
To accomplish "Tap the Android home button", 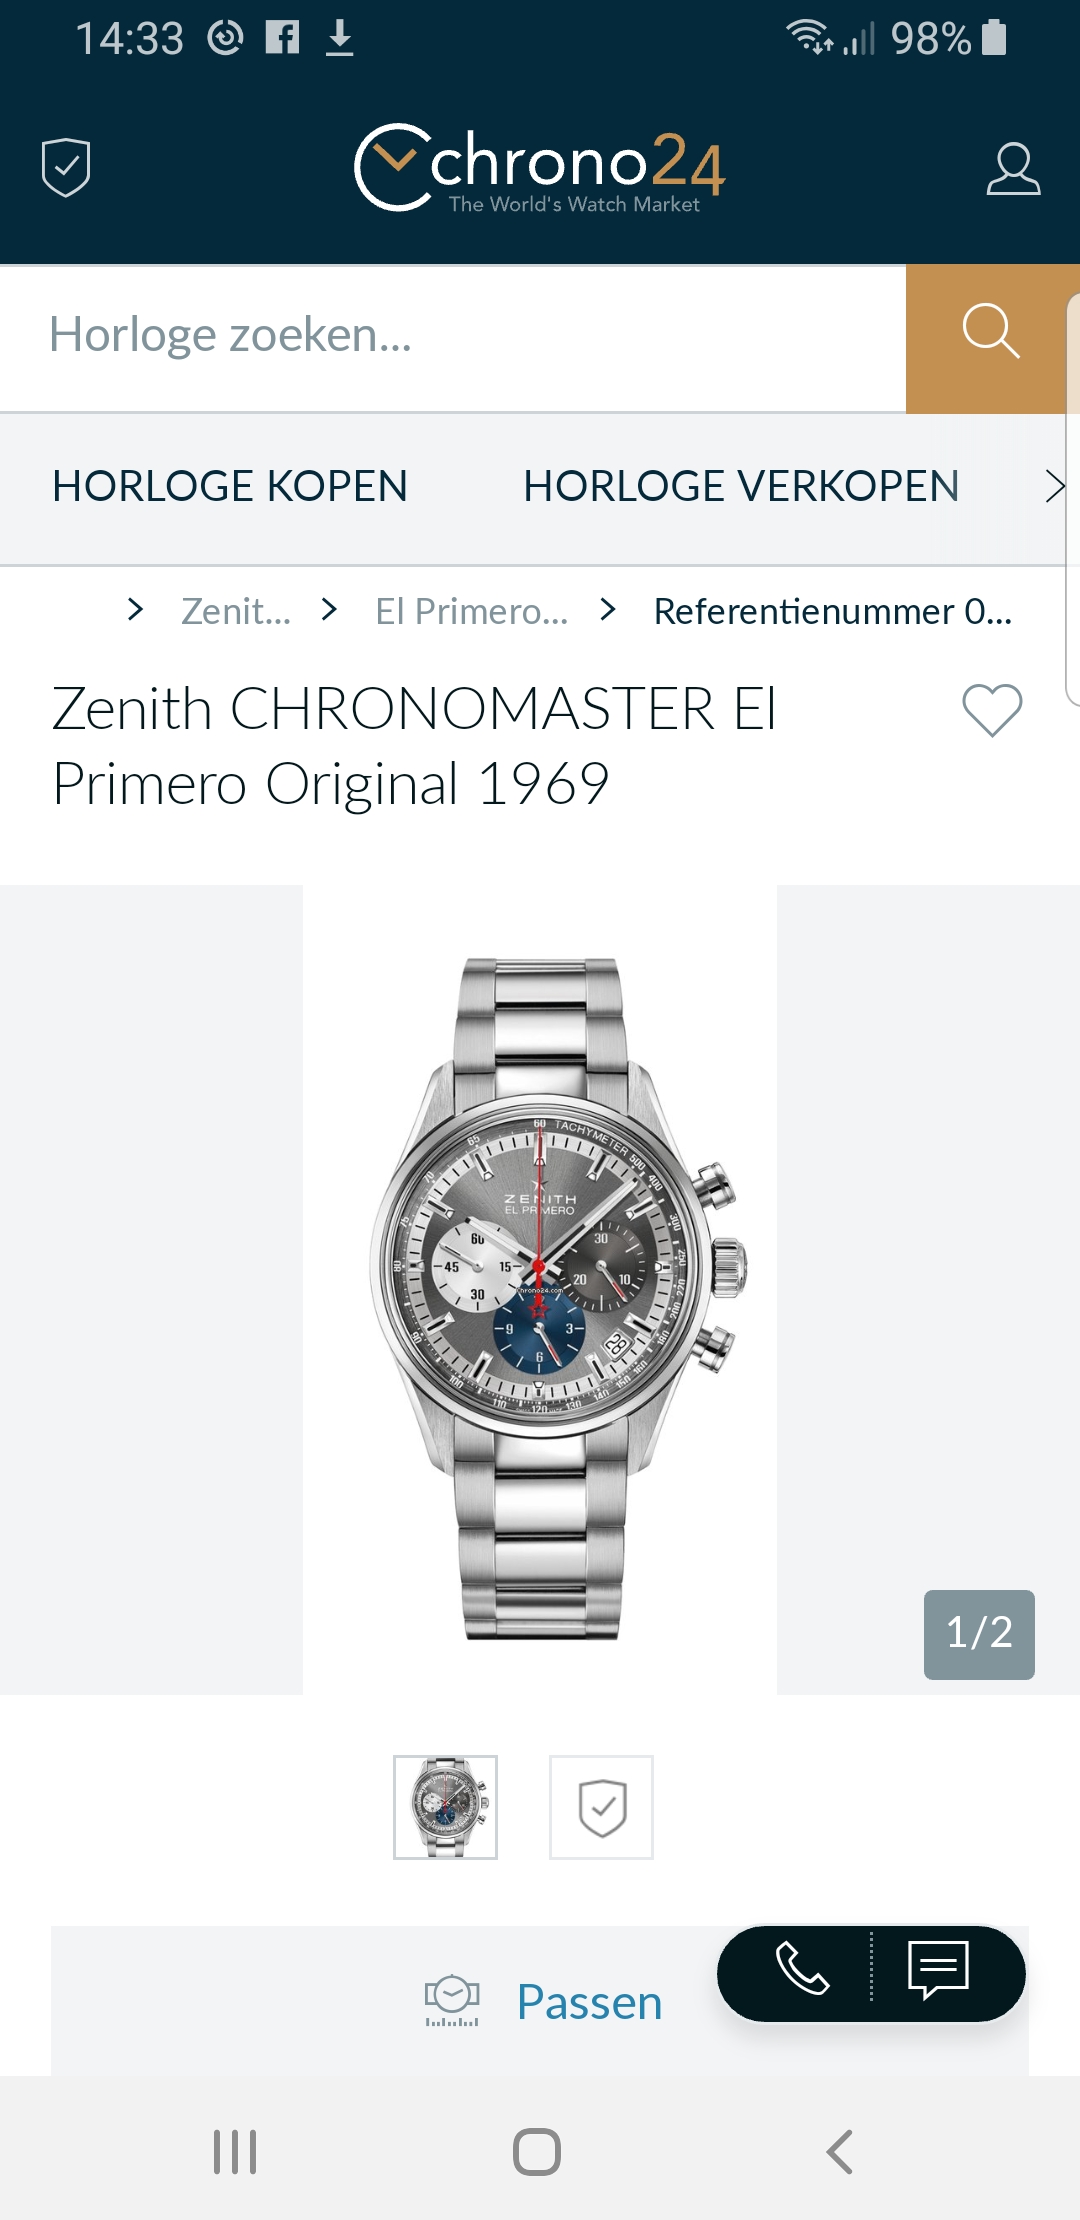I will [537, 2151].
